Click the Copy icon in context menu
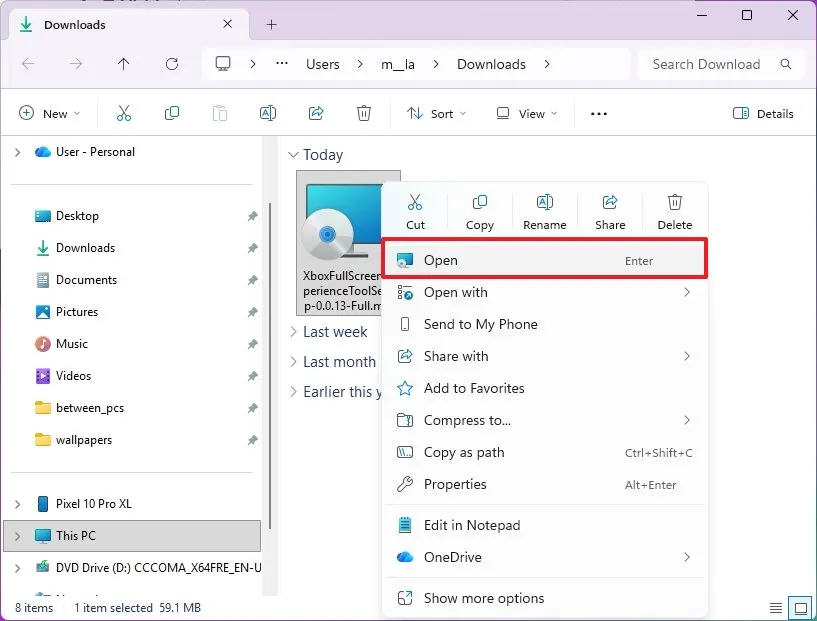817x621 pixels. (480, 211)
